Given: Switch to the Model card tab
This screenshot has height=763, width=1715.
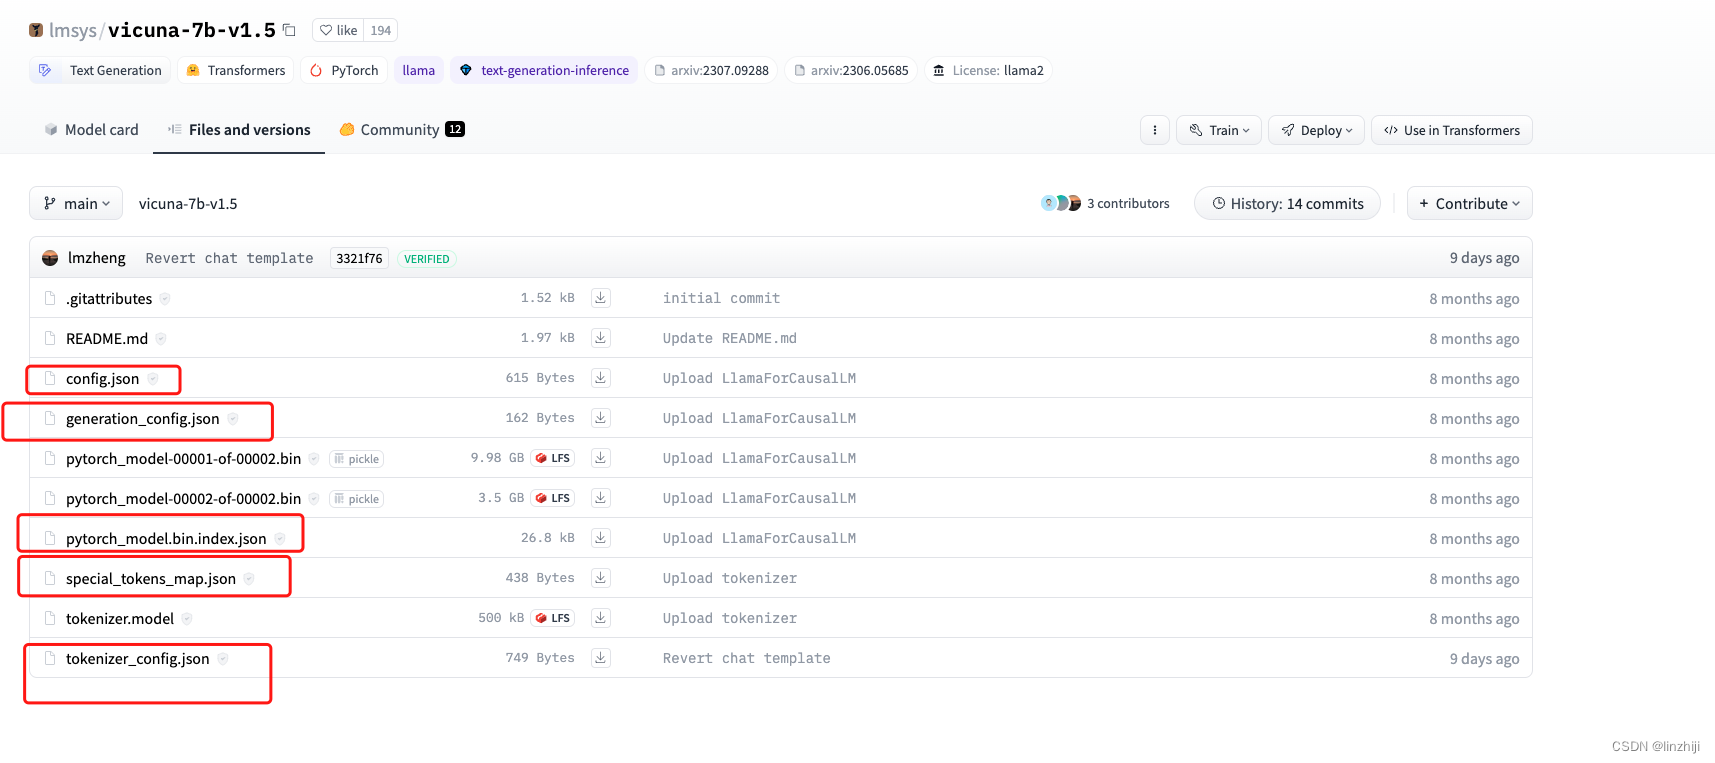Looking at the screenshot, I should [91, 130].
